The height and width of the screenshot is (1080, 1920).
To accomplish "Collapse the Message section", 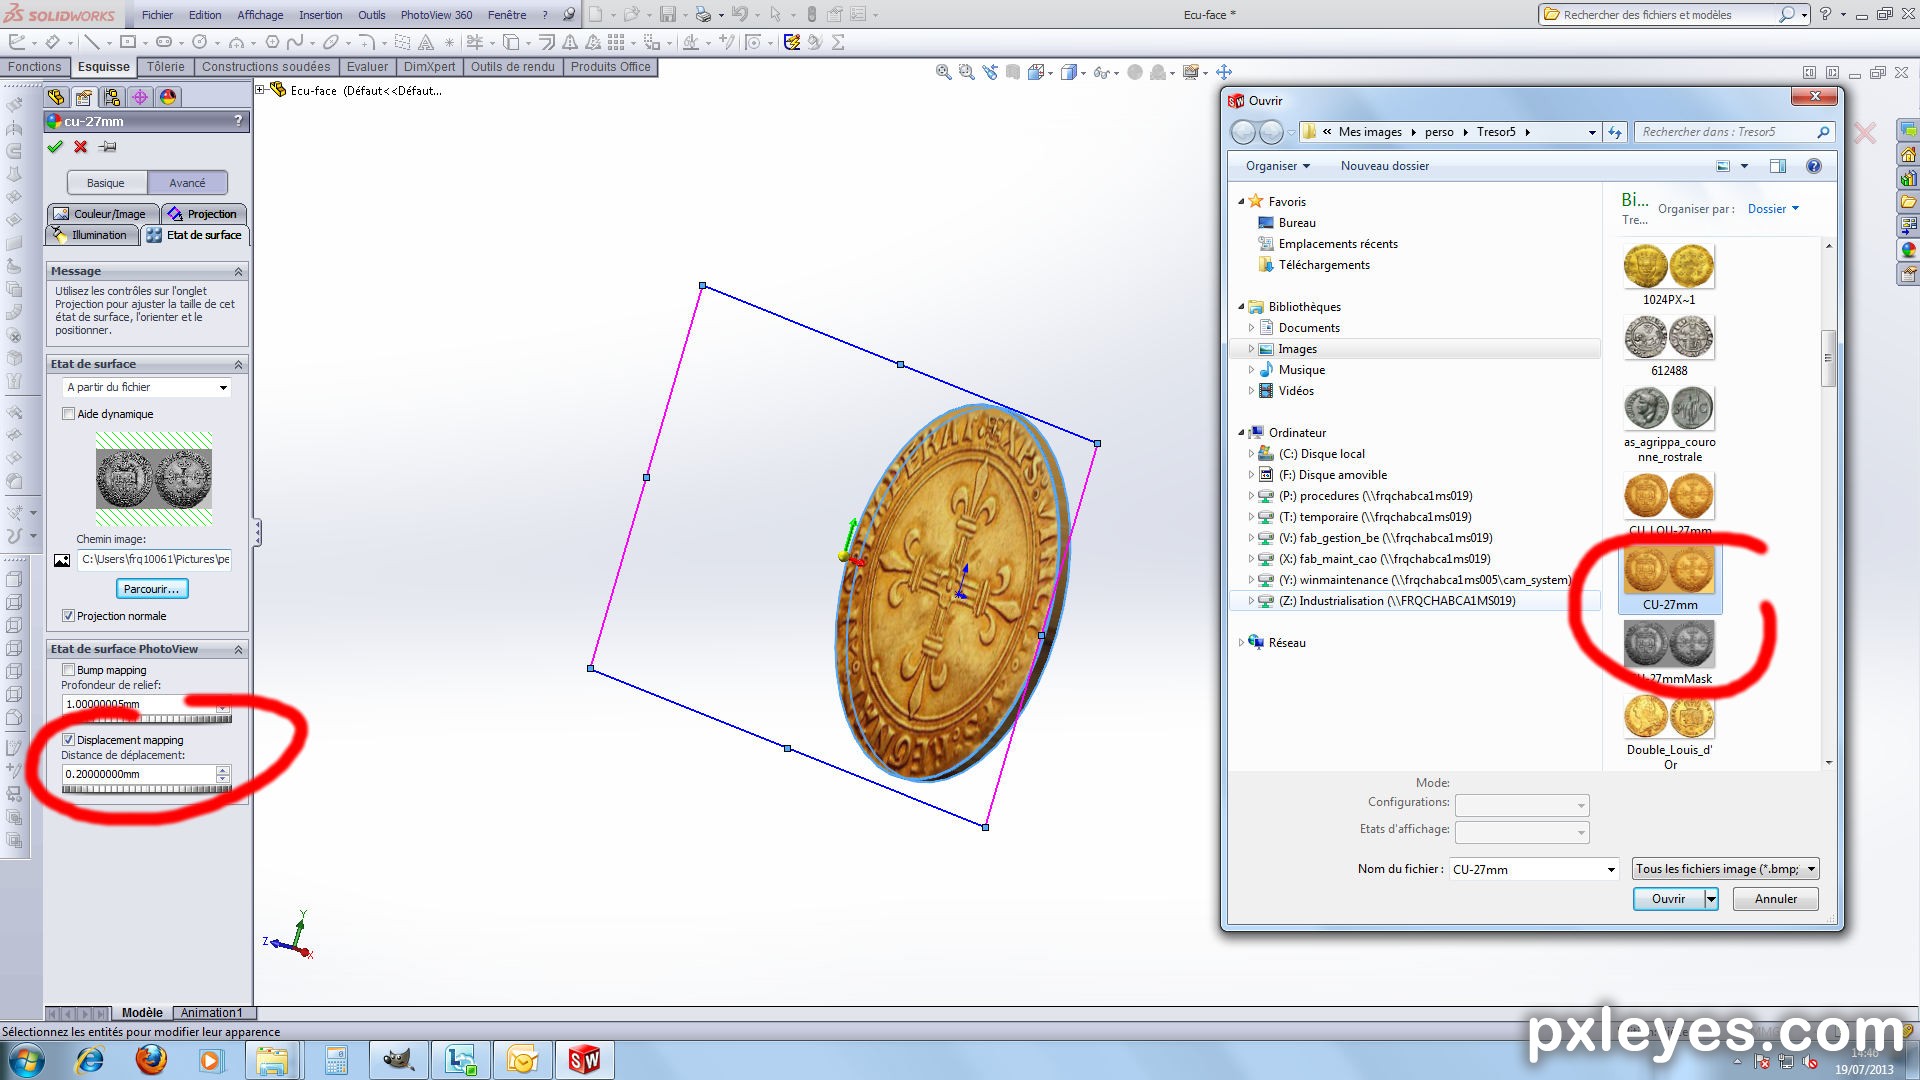I will pos(238,272).
